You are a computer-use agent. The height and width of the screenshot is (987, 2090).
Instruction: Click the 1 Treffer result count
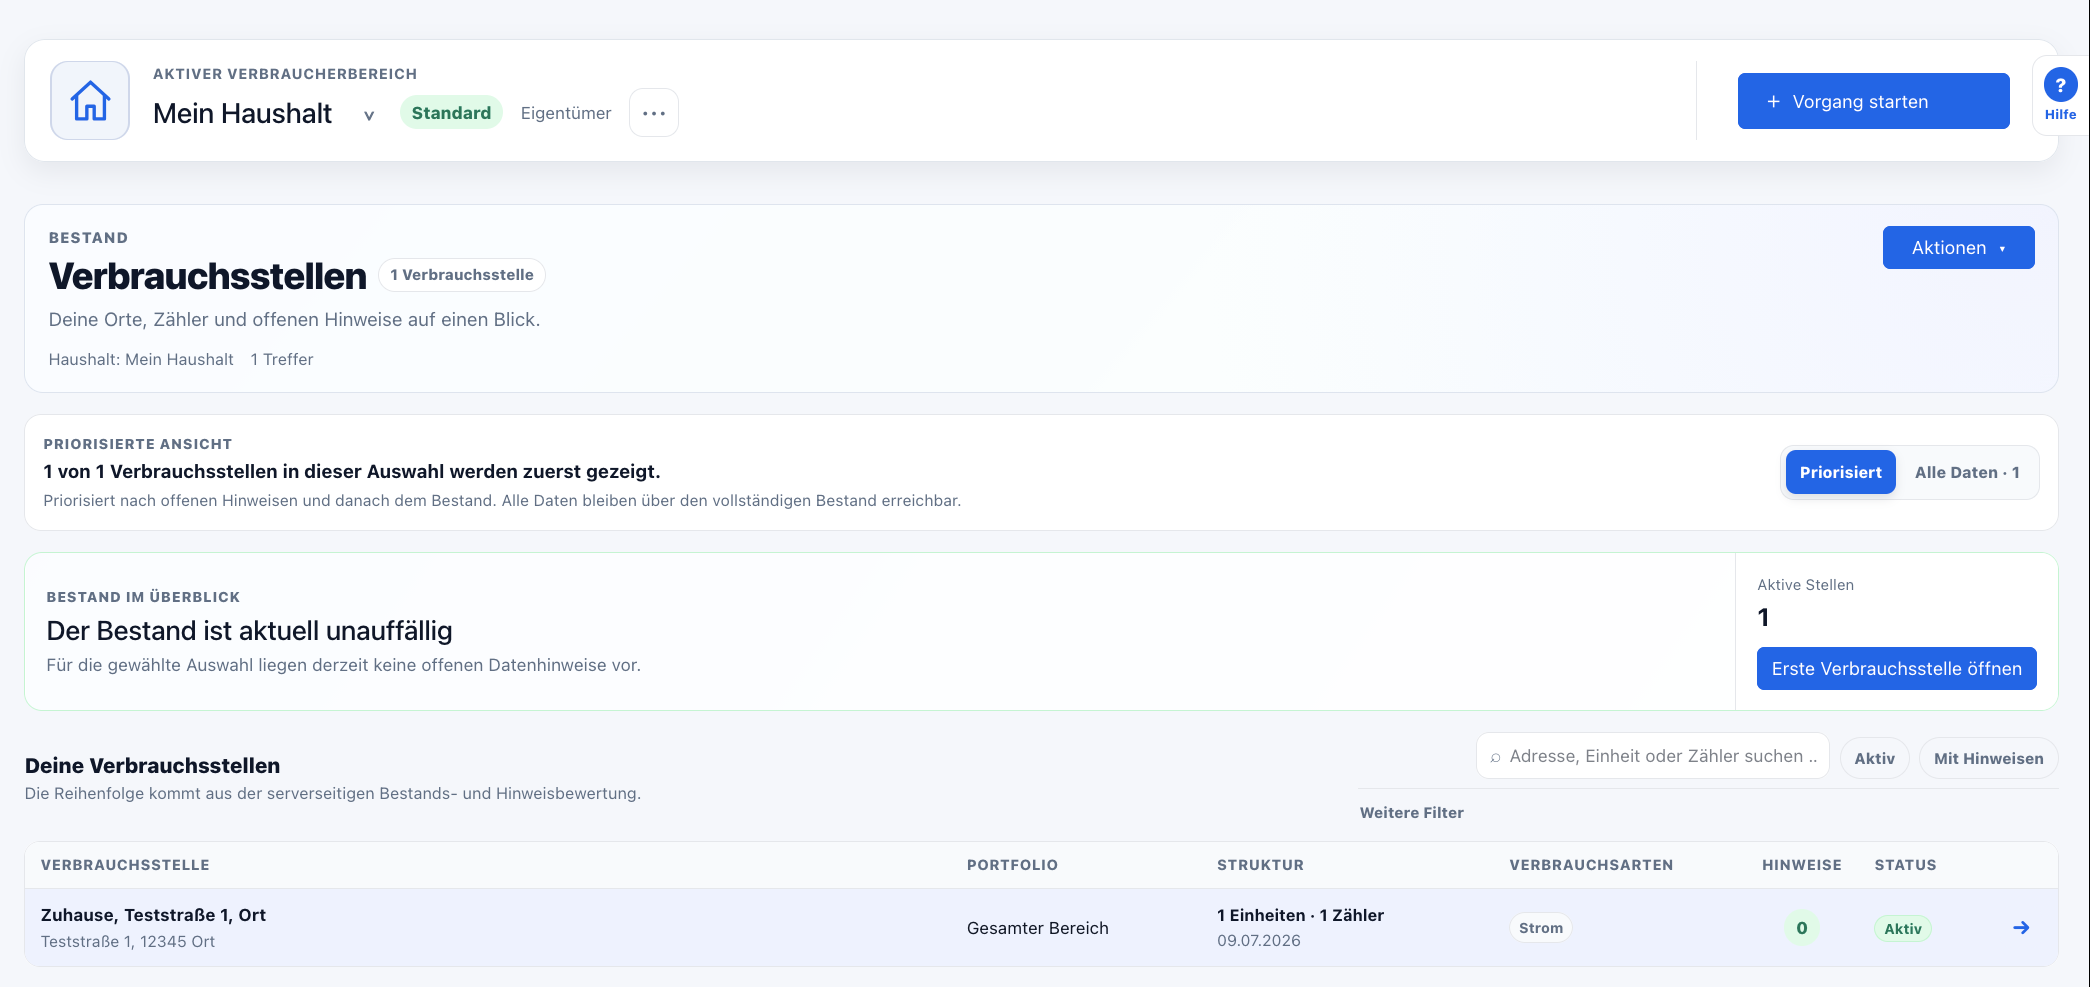point(282,359)
